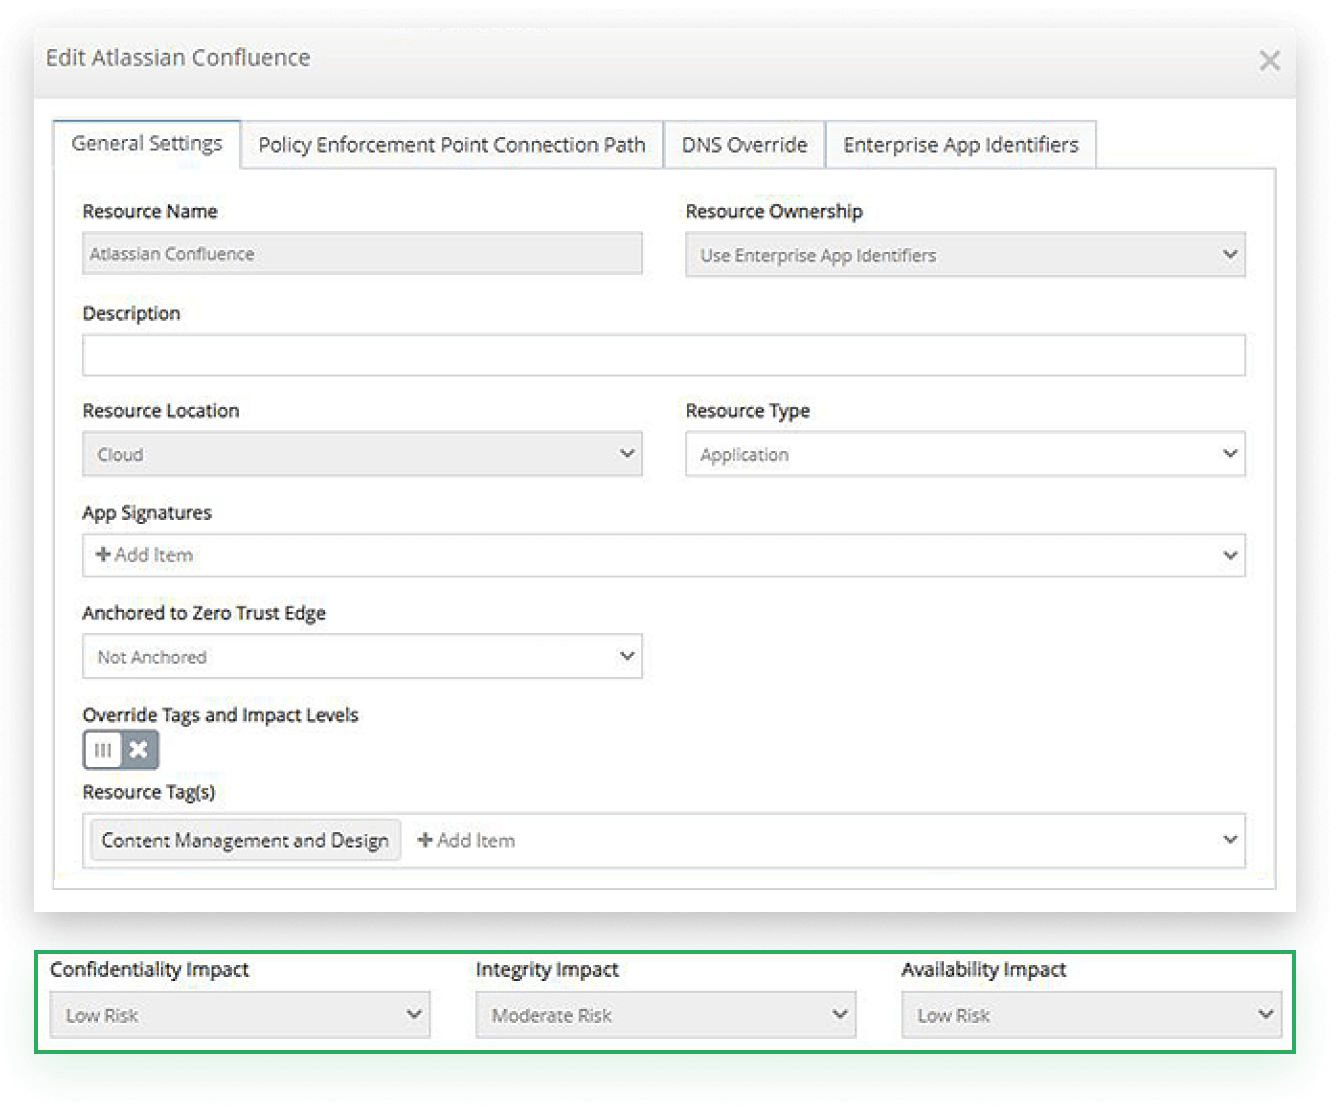Click the Resource Name field

click(362, 254)
